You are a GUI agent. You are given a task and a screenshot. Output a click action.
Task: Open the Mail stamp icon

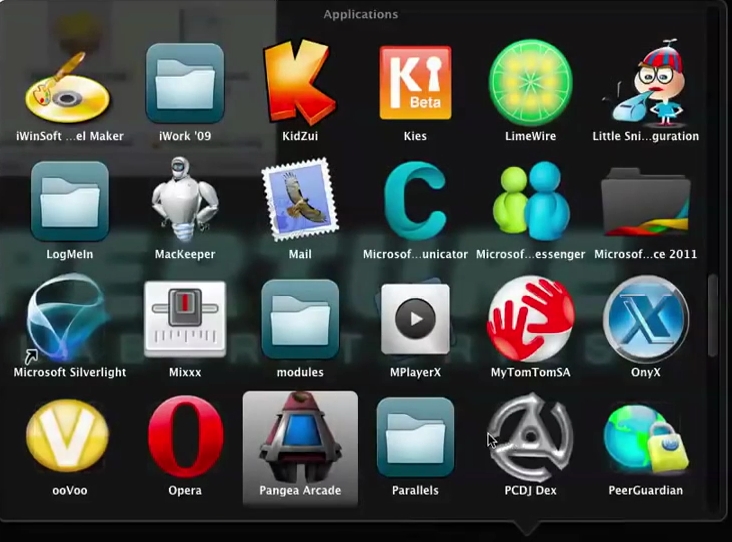tap(300, 200)
